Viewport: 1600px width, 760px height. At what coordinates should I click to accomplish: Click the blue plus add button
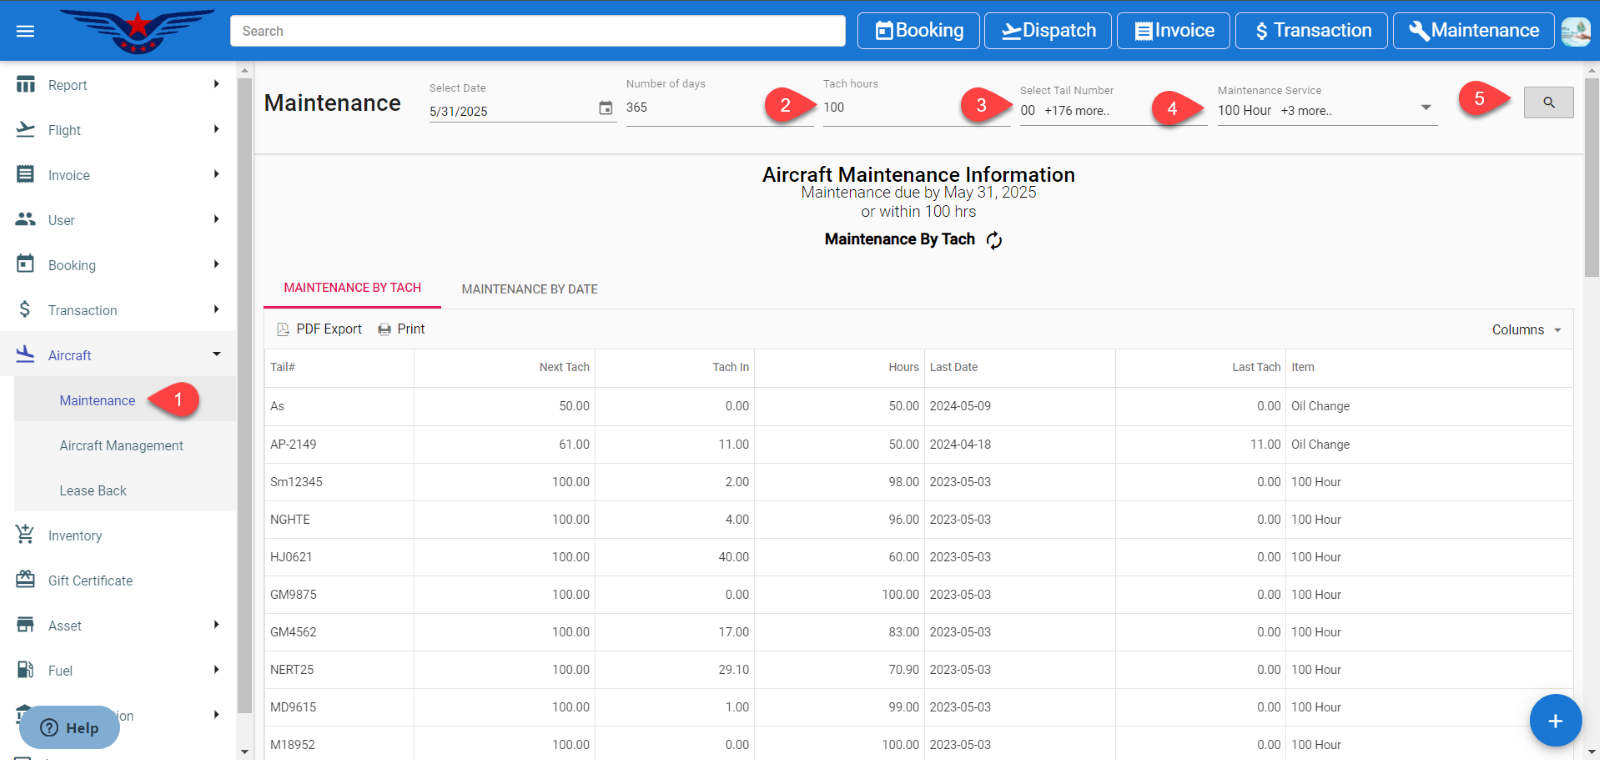(1555, 720)
